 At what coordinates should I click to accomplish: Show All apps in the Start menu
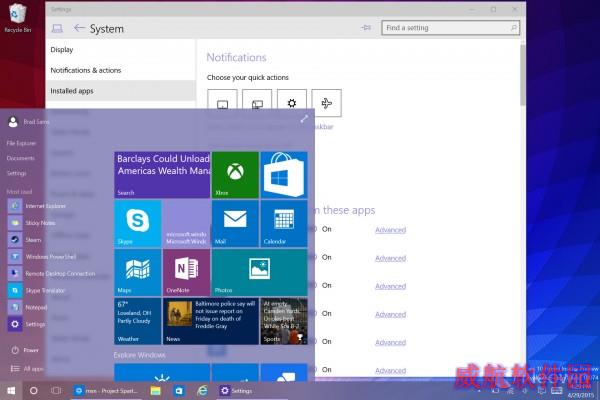(x=27, y=369)
